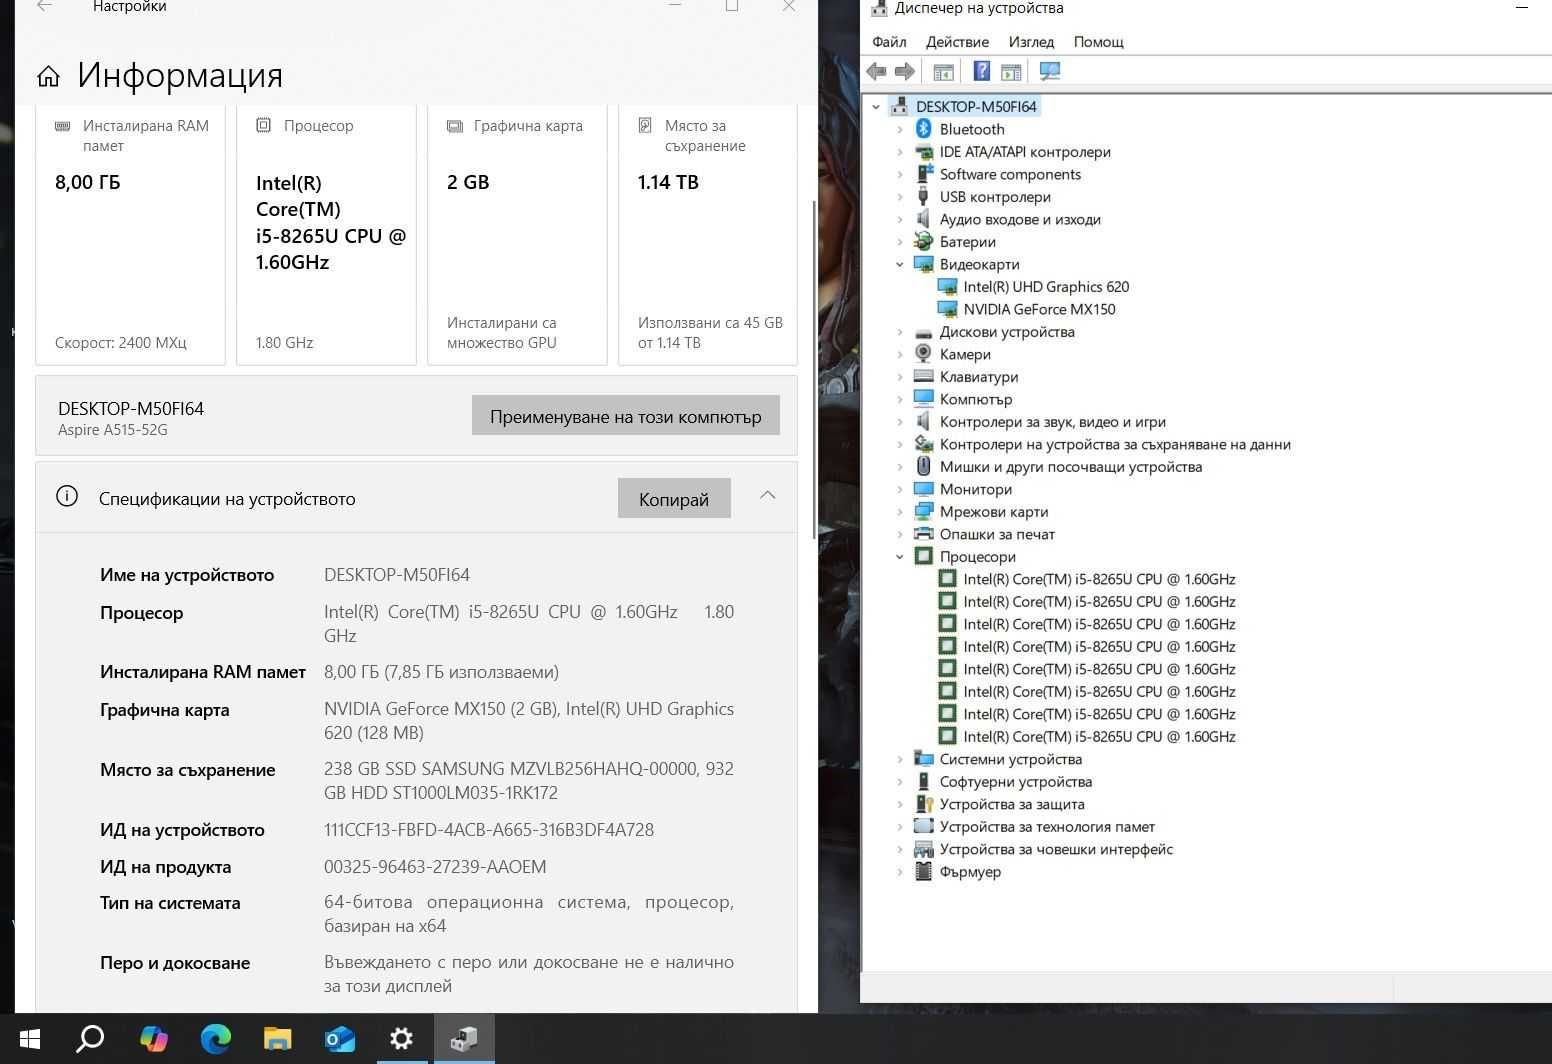Select Intel(R) UHD Graphics 620 device
Viewport: 1552px width, 1064px height.
pyautogui.click(x=1046, y=287)
